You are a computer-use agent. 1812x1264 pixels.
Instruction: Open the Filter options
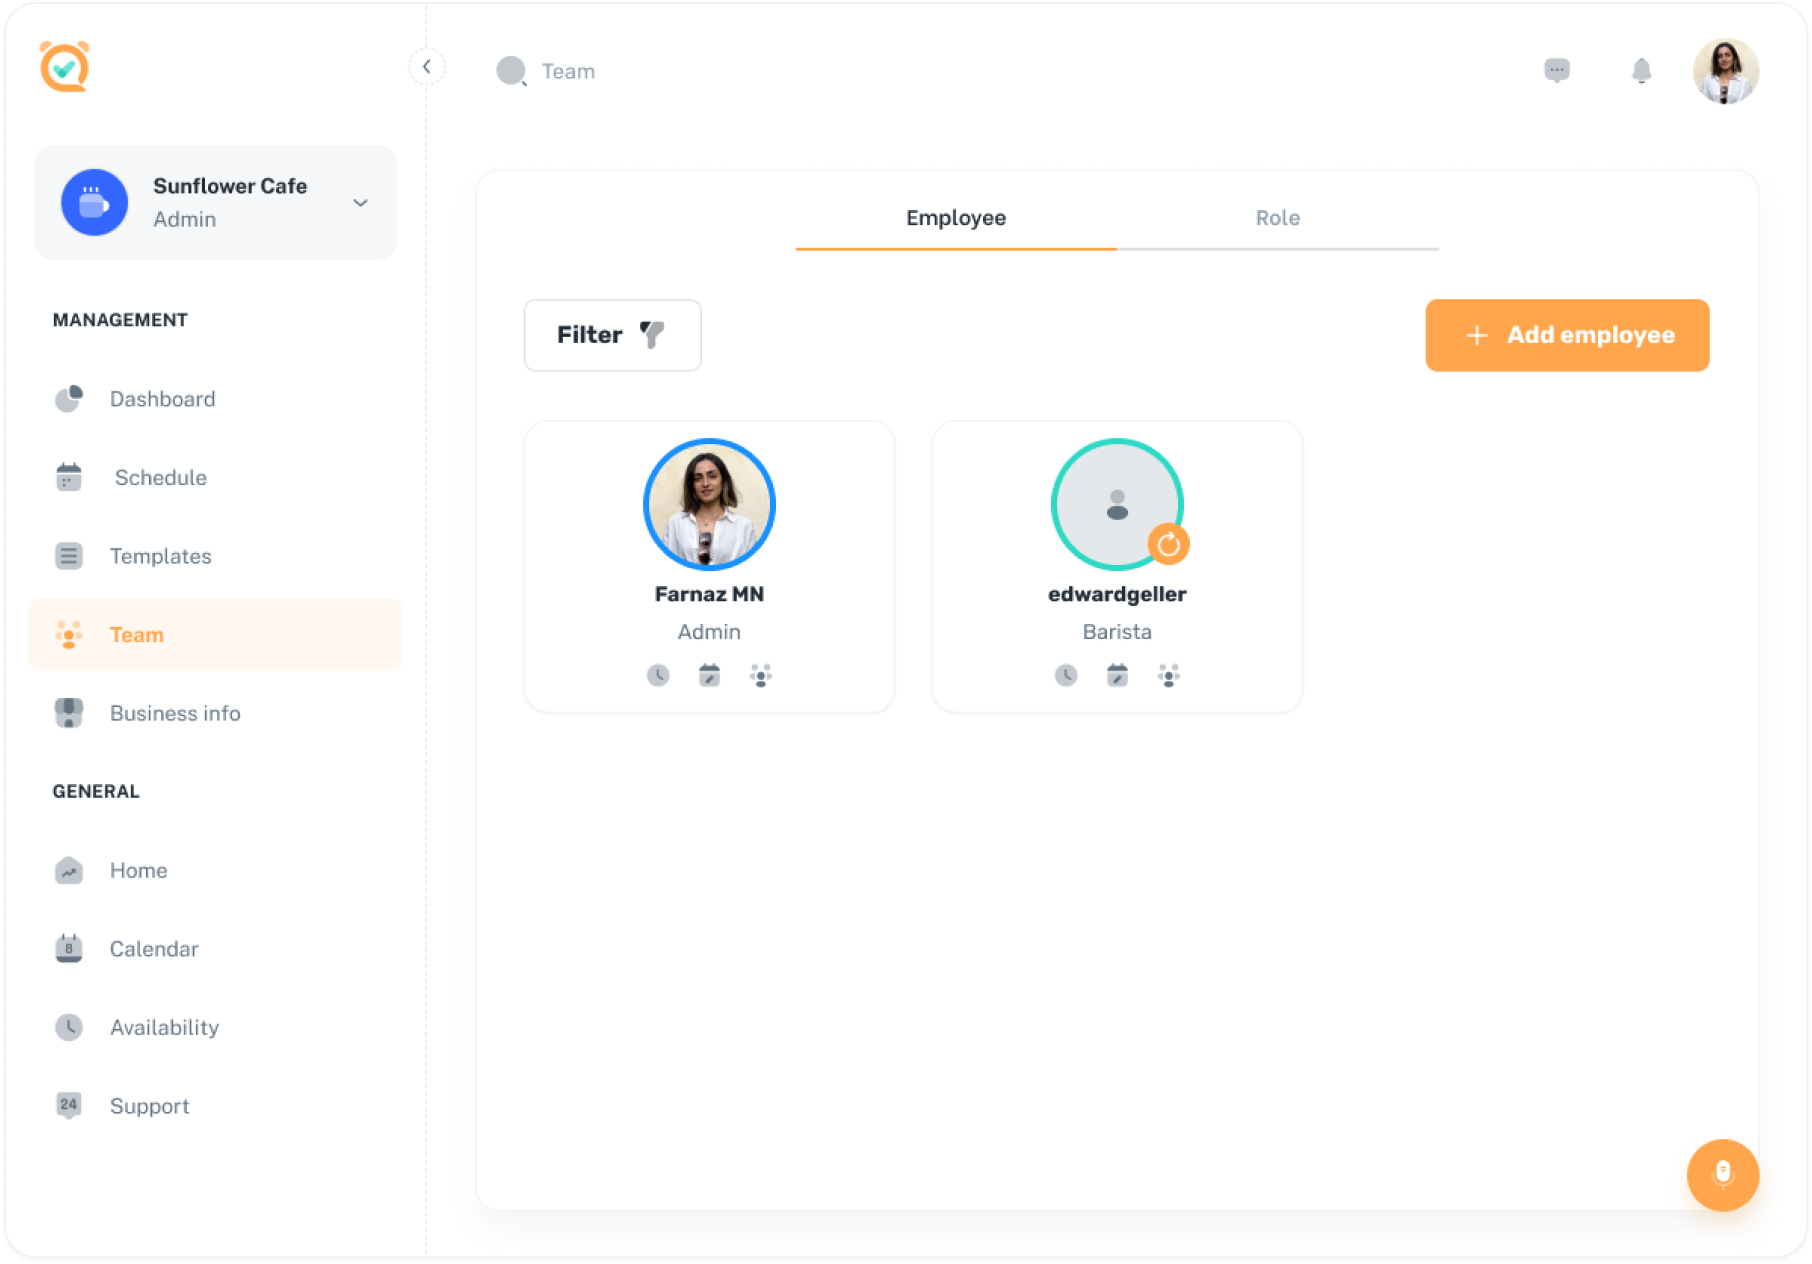612,335
